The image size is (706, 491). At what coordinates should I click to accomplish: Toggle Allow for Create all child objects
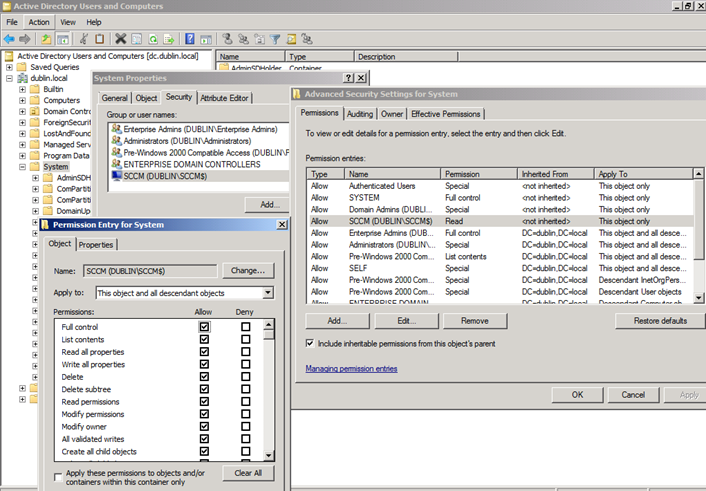click(x=204, y=451)
